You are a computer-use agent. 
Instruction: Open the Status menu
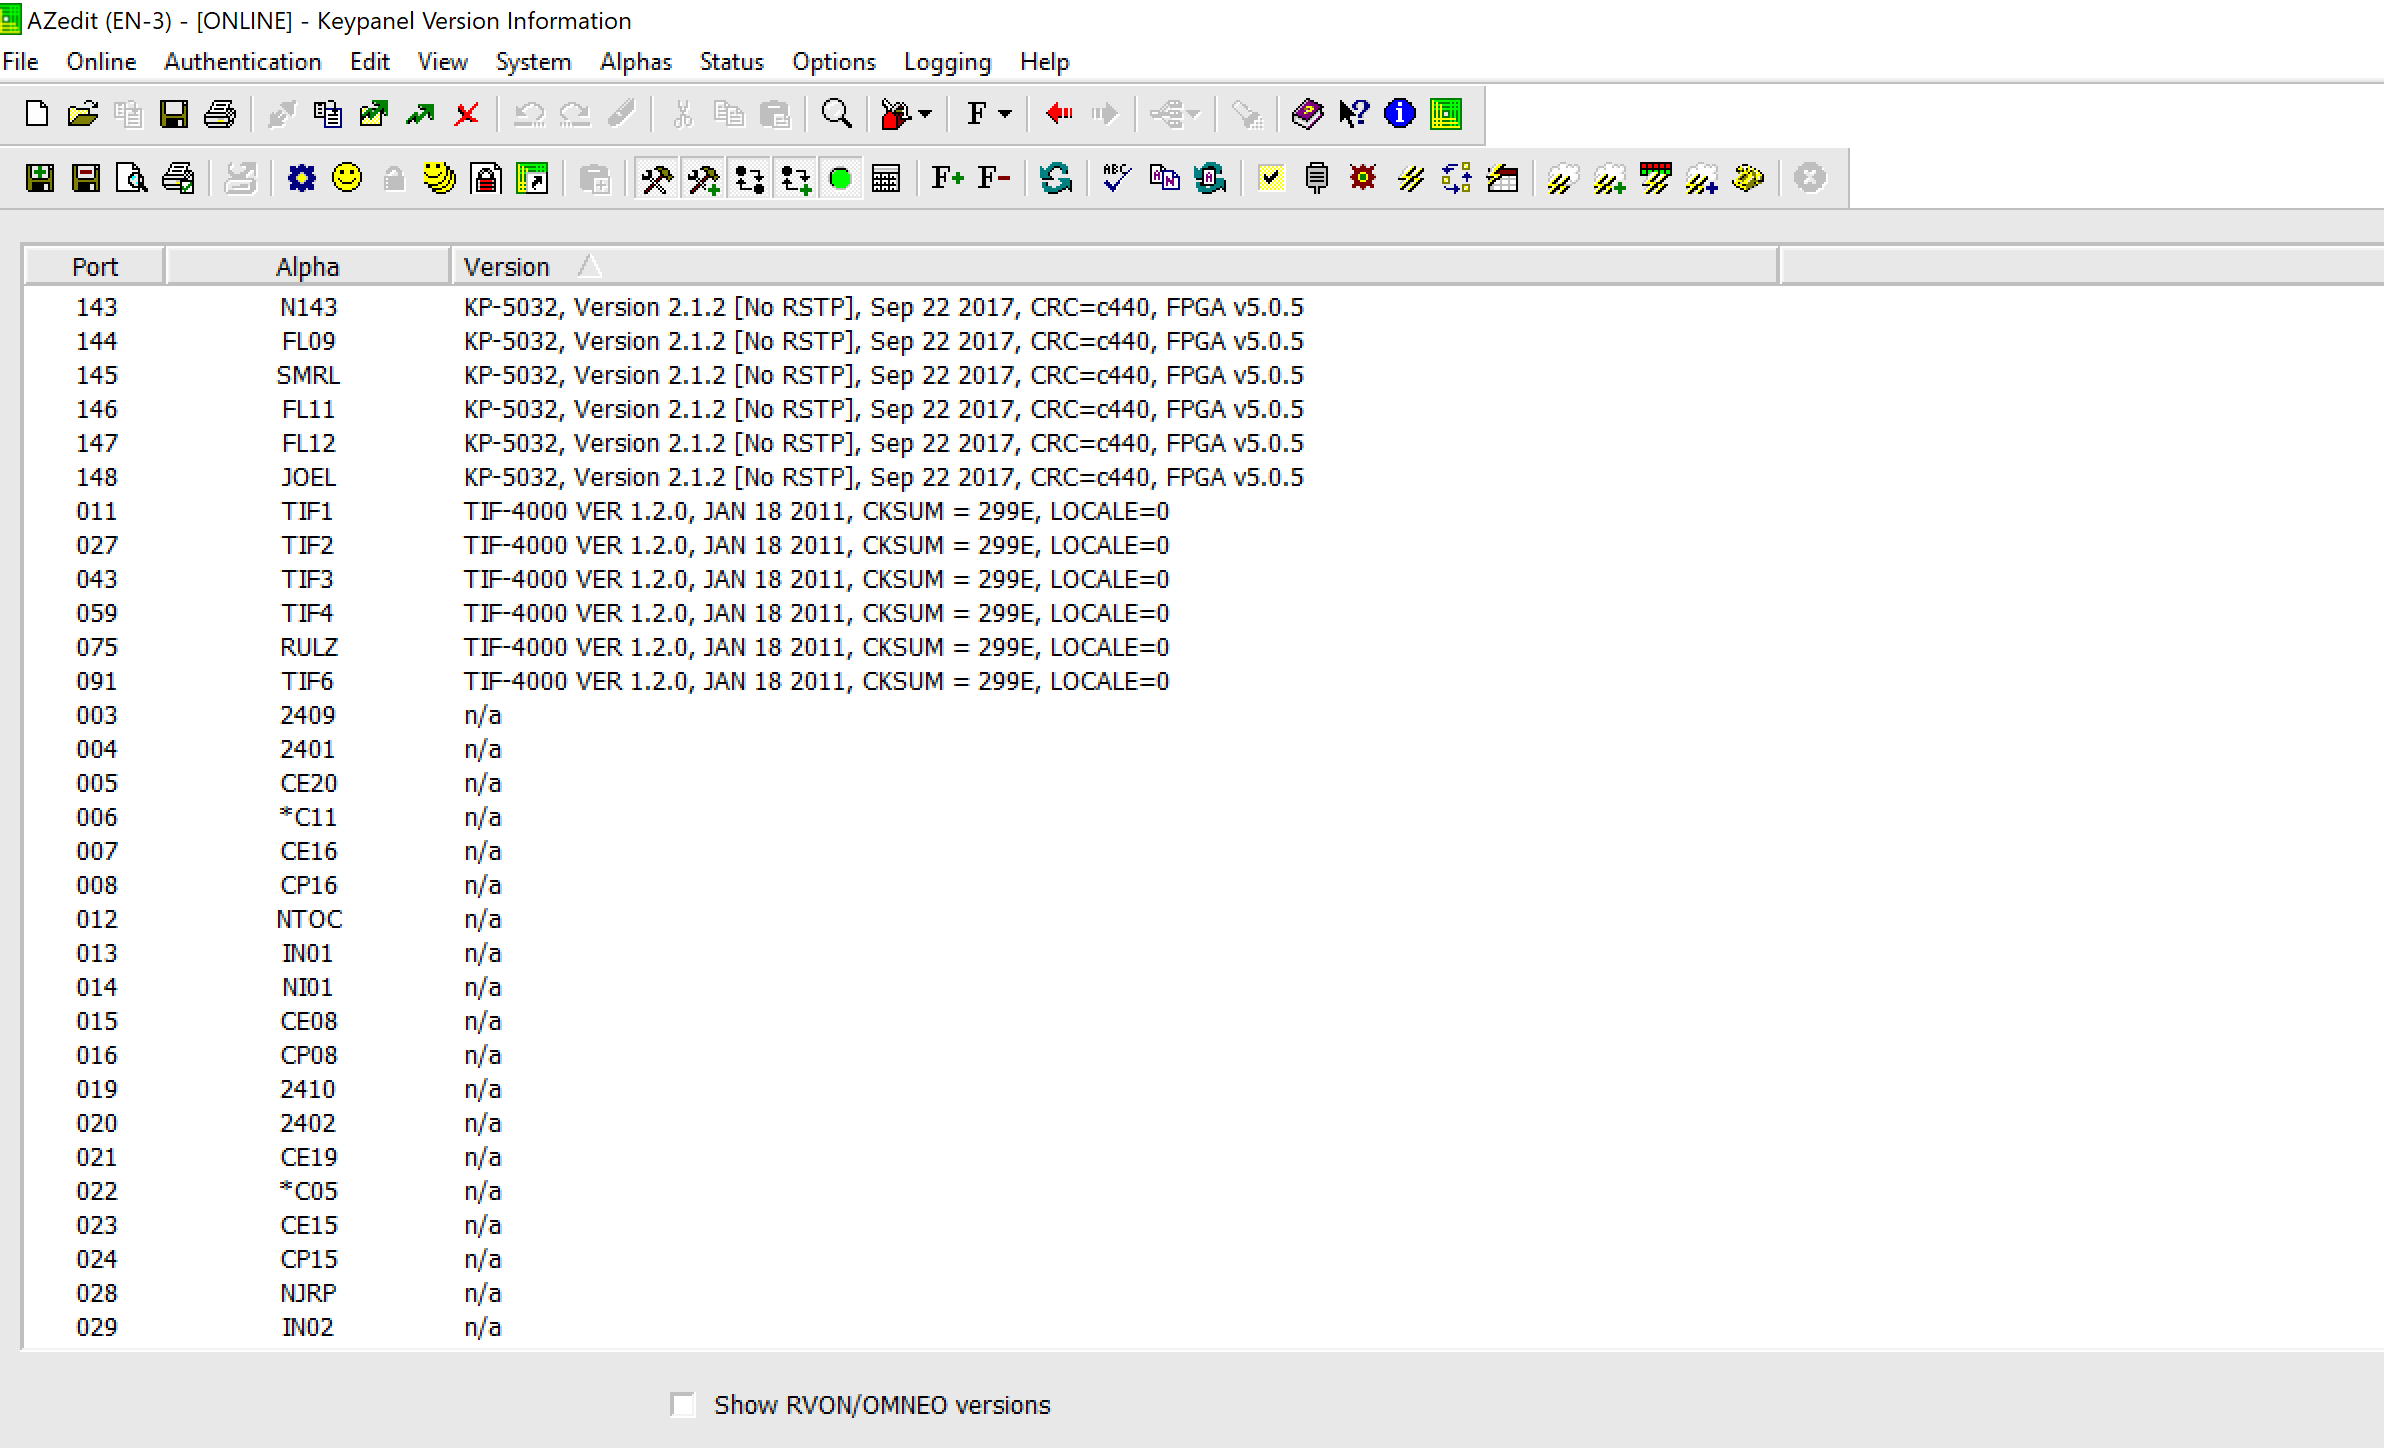(732, 62)
